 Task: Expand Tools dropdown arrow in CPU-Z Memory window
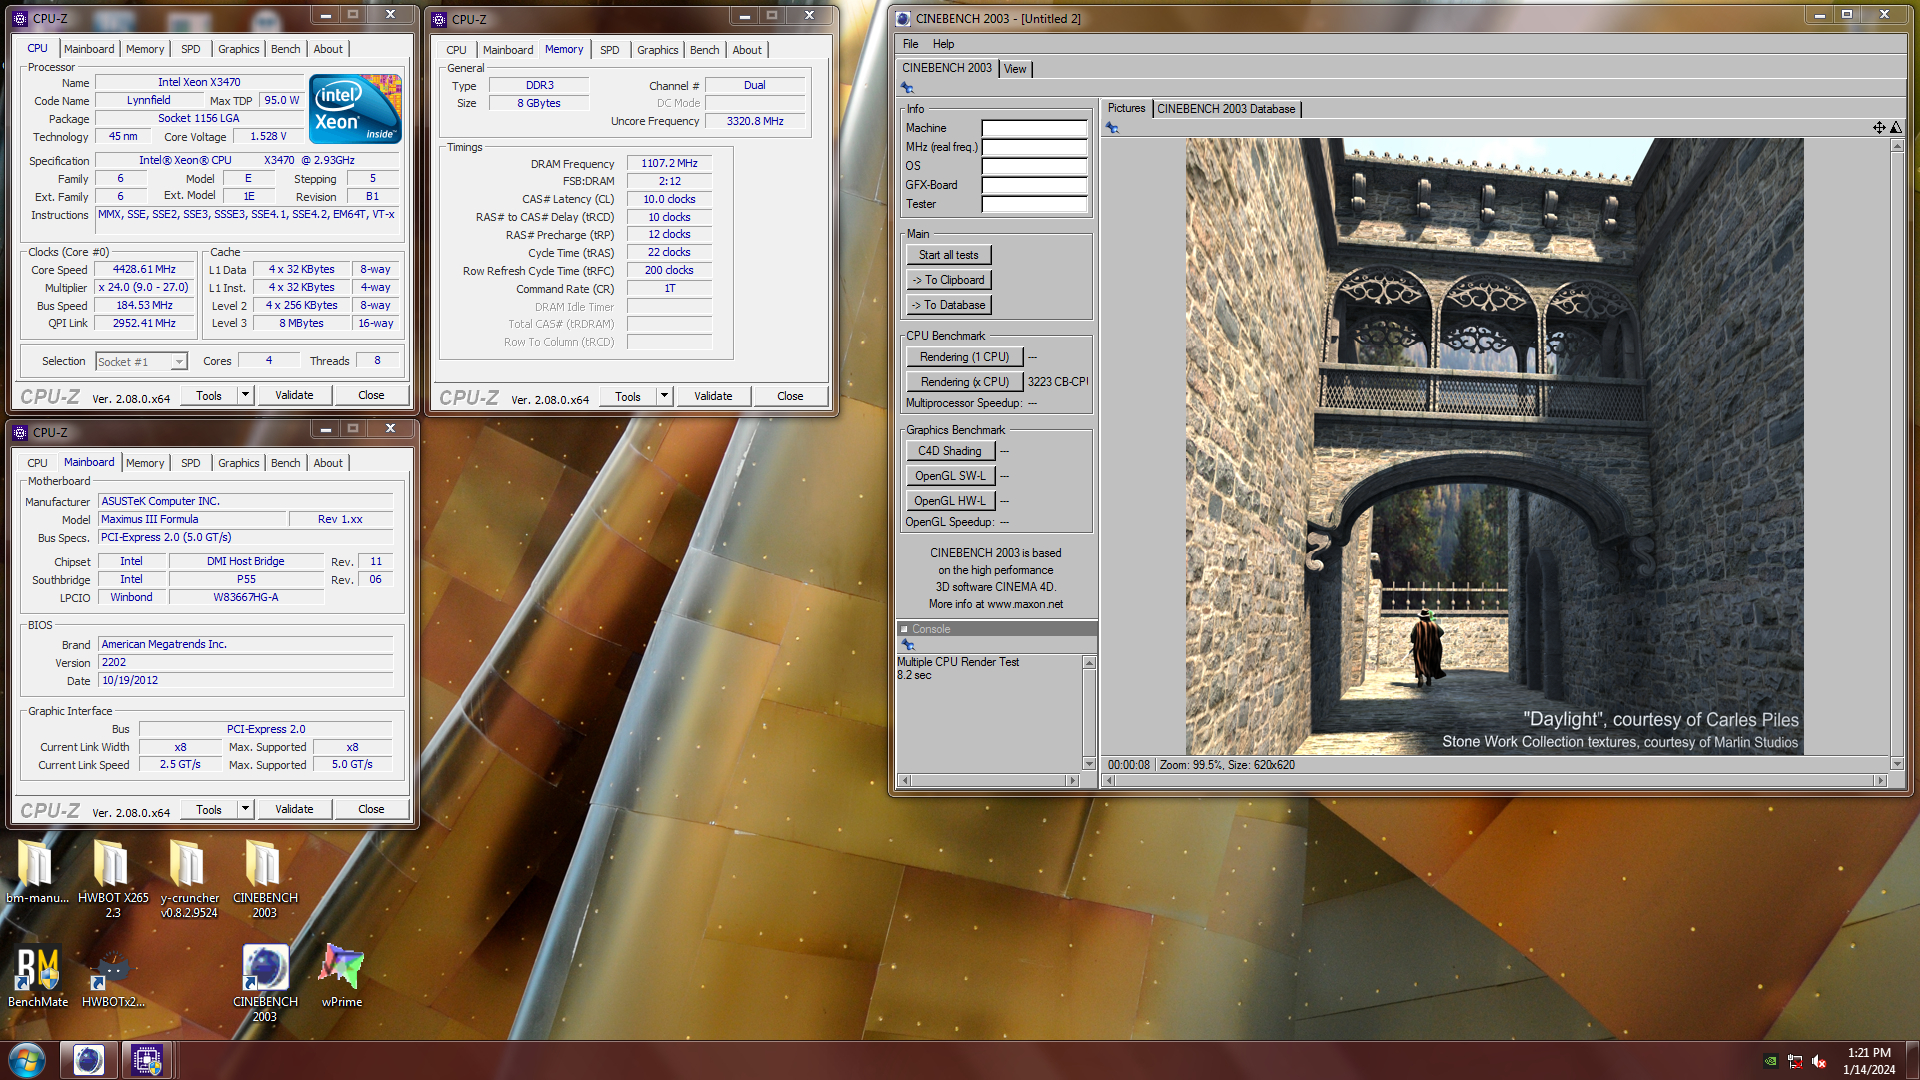tap(664, 396)
